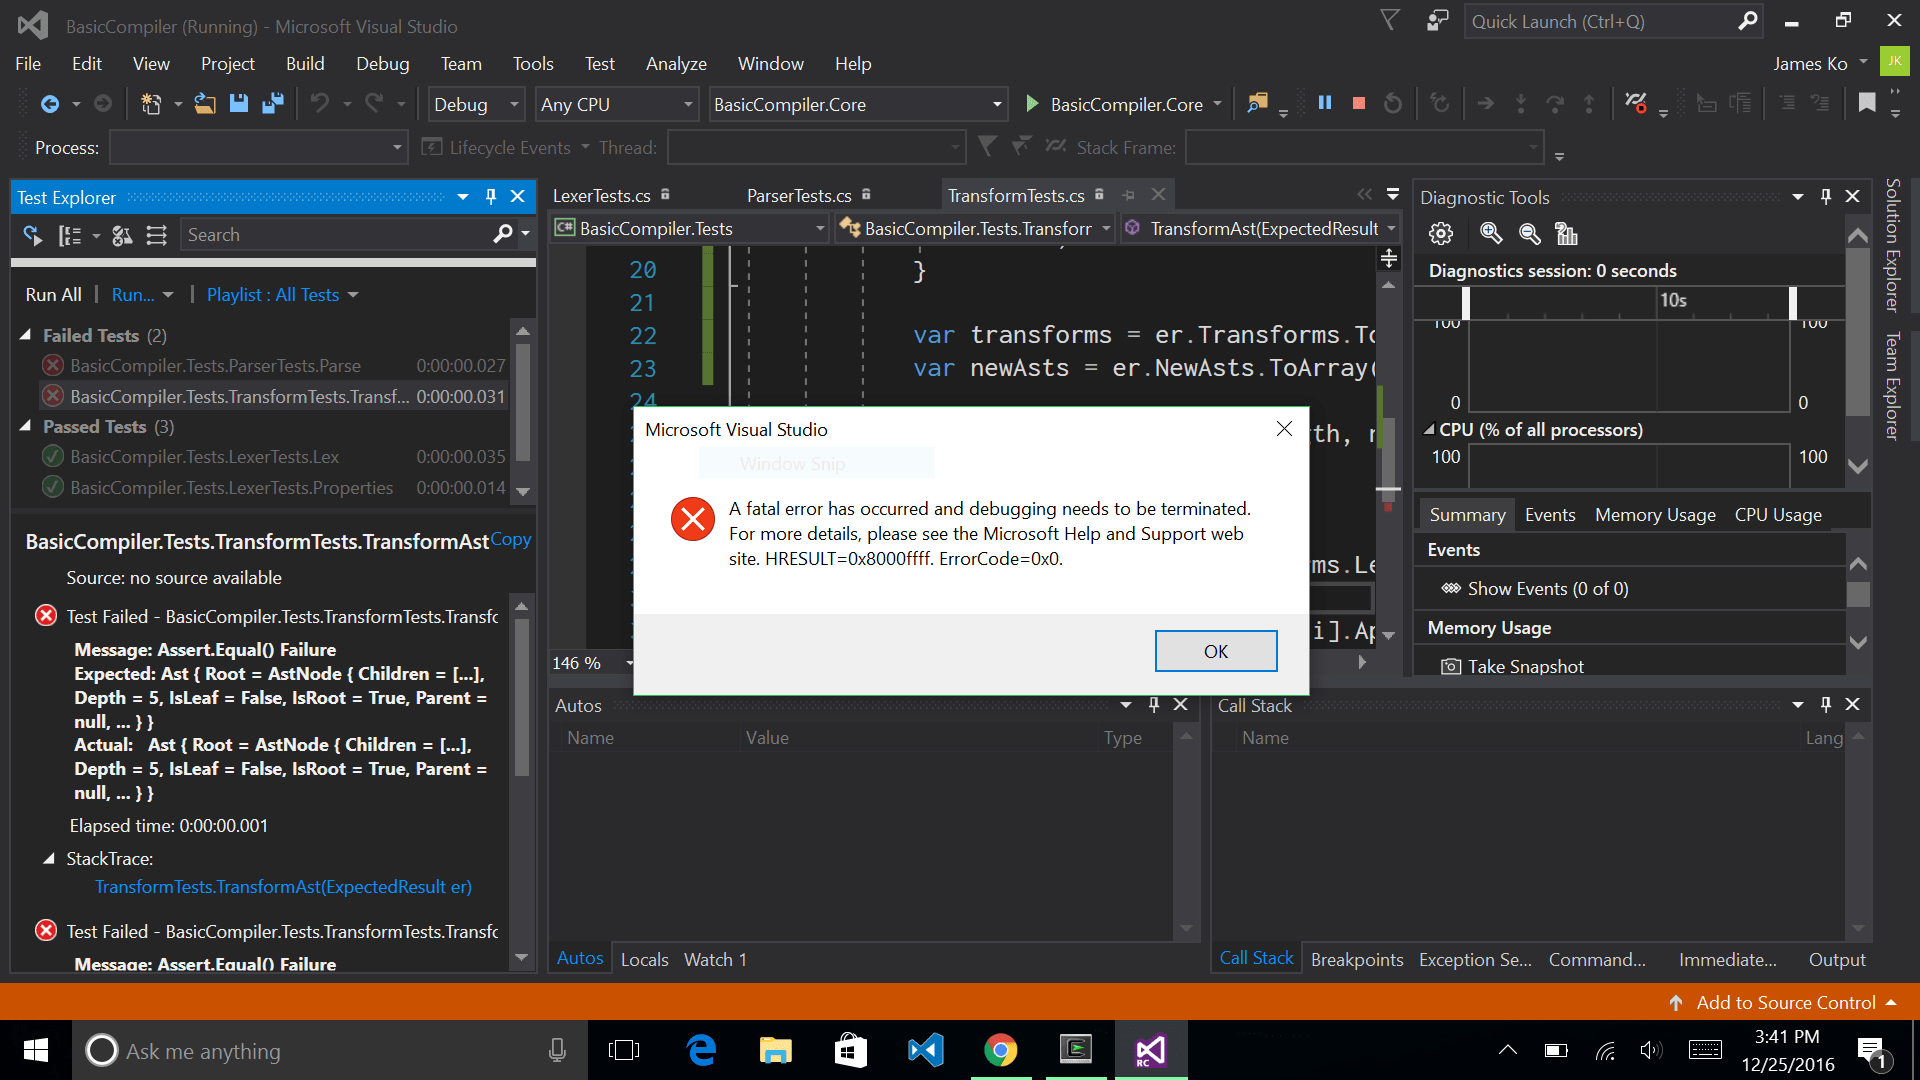Click Take Snapshot camera icon
The image size is (1920, 1080).
[x=1450, y=667]
